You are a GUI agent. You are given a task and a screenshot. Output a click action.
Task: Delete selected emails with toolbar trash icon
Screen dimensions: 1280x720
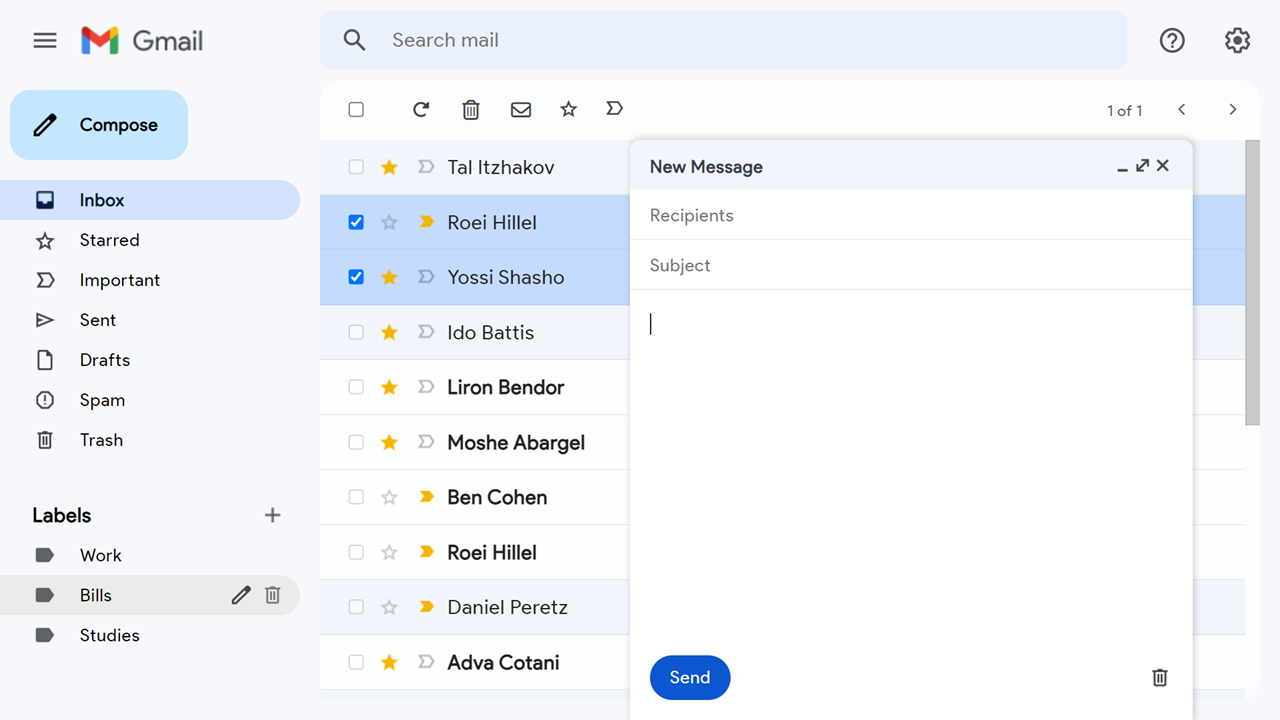471,110
